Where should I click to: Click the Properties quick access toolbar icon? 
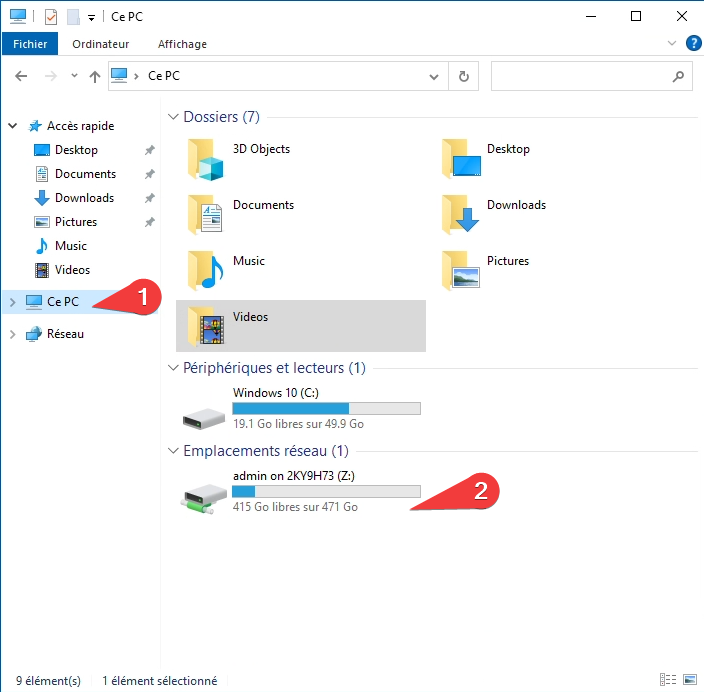(51, 17)
